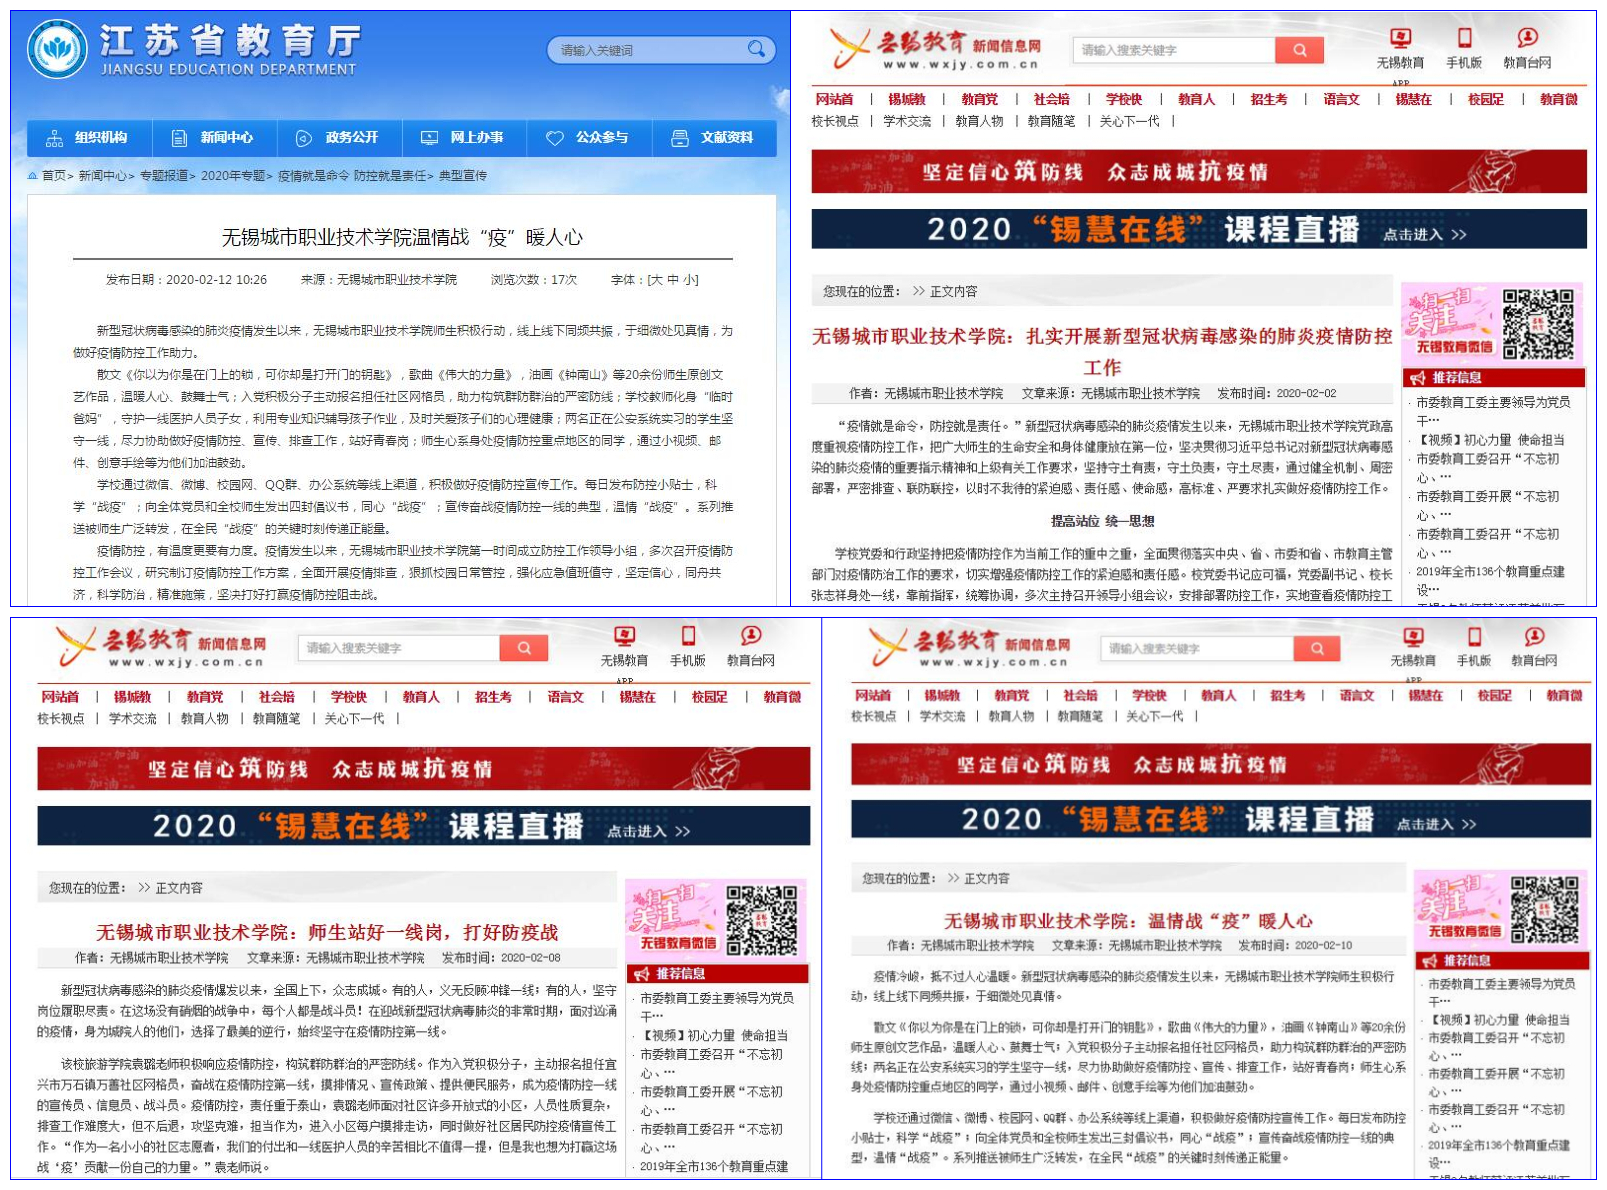Viewport: 1607px width, 1190px height.
Task: Click the magnifier icon in Jiangsu Education Department search box
Action: 756,49
